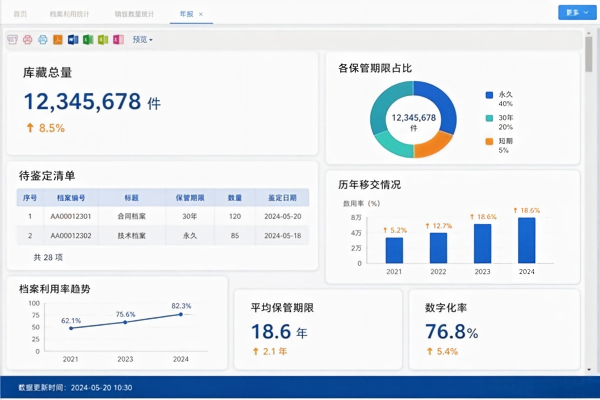Viewport: 600px width, 400px height.
Task: Click date cell 2024-05-20 in table
Action: (283, 216)
